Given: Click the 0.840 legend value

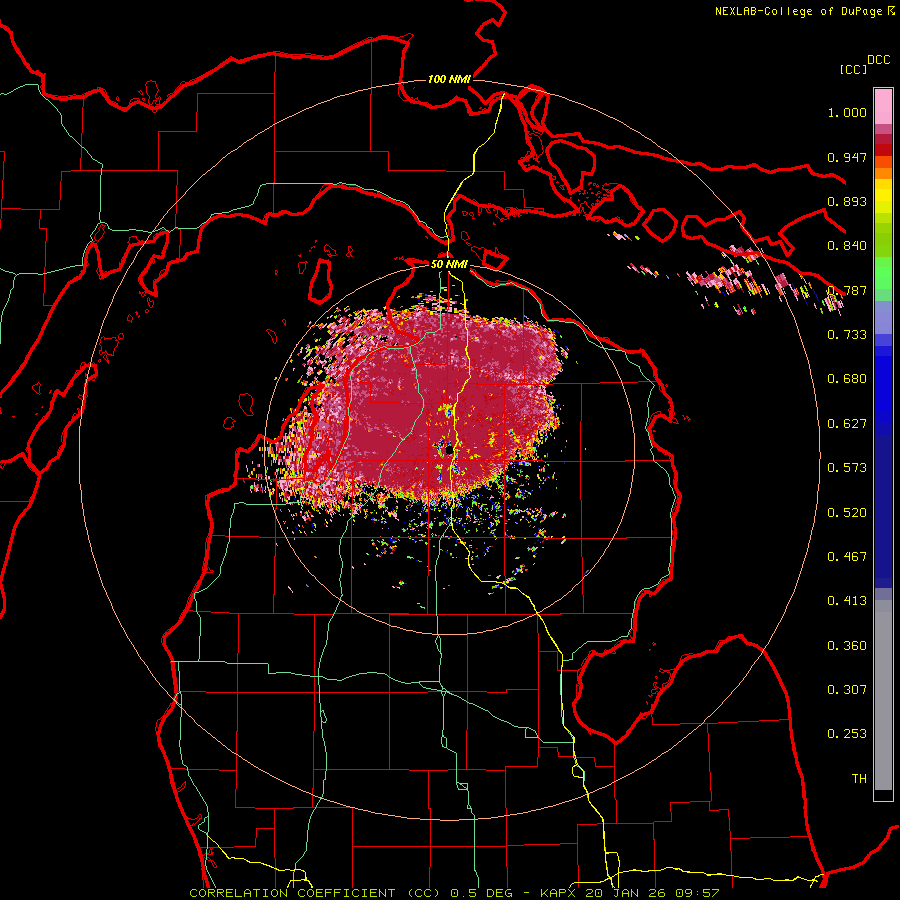Looking at the screenshot, I should pyautogui.click(x=847, y=246).
